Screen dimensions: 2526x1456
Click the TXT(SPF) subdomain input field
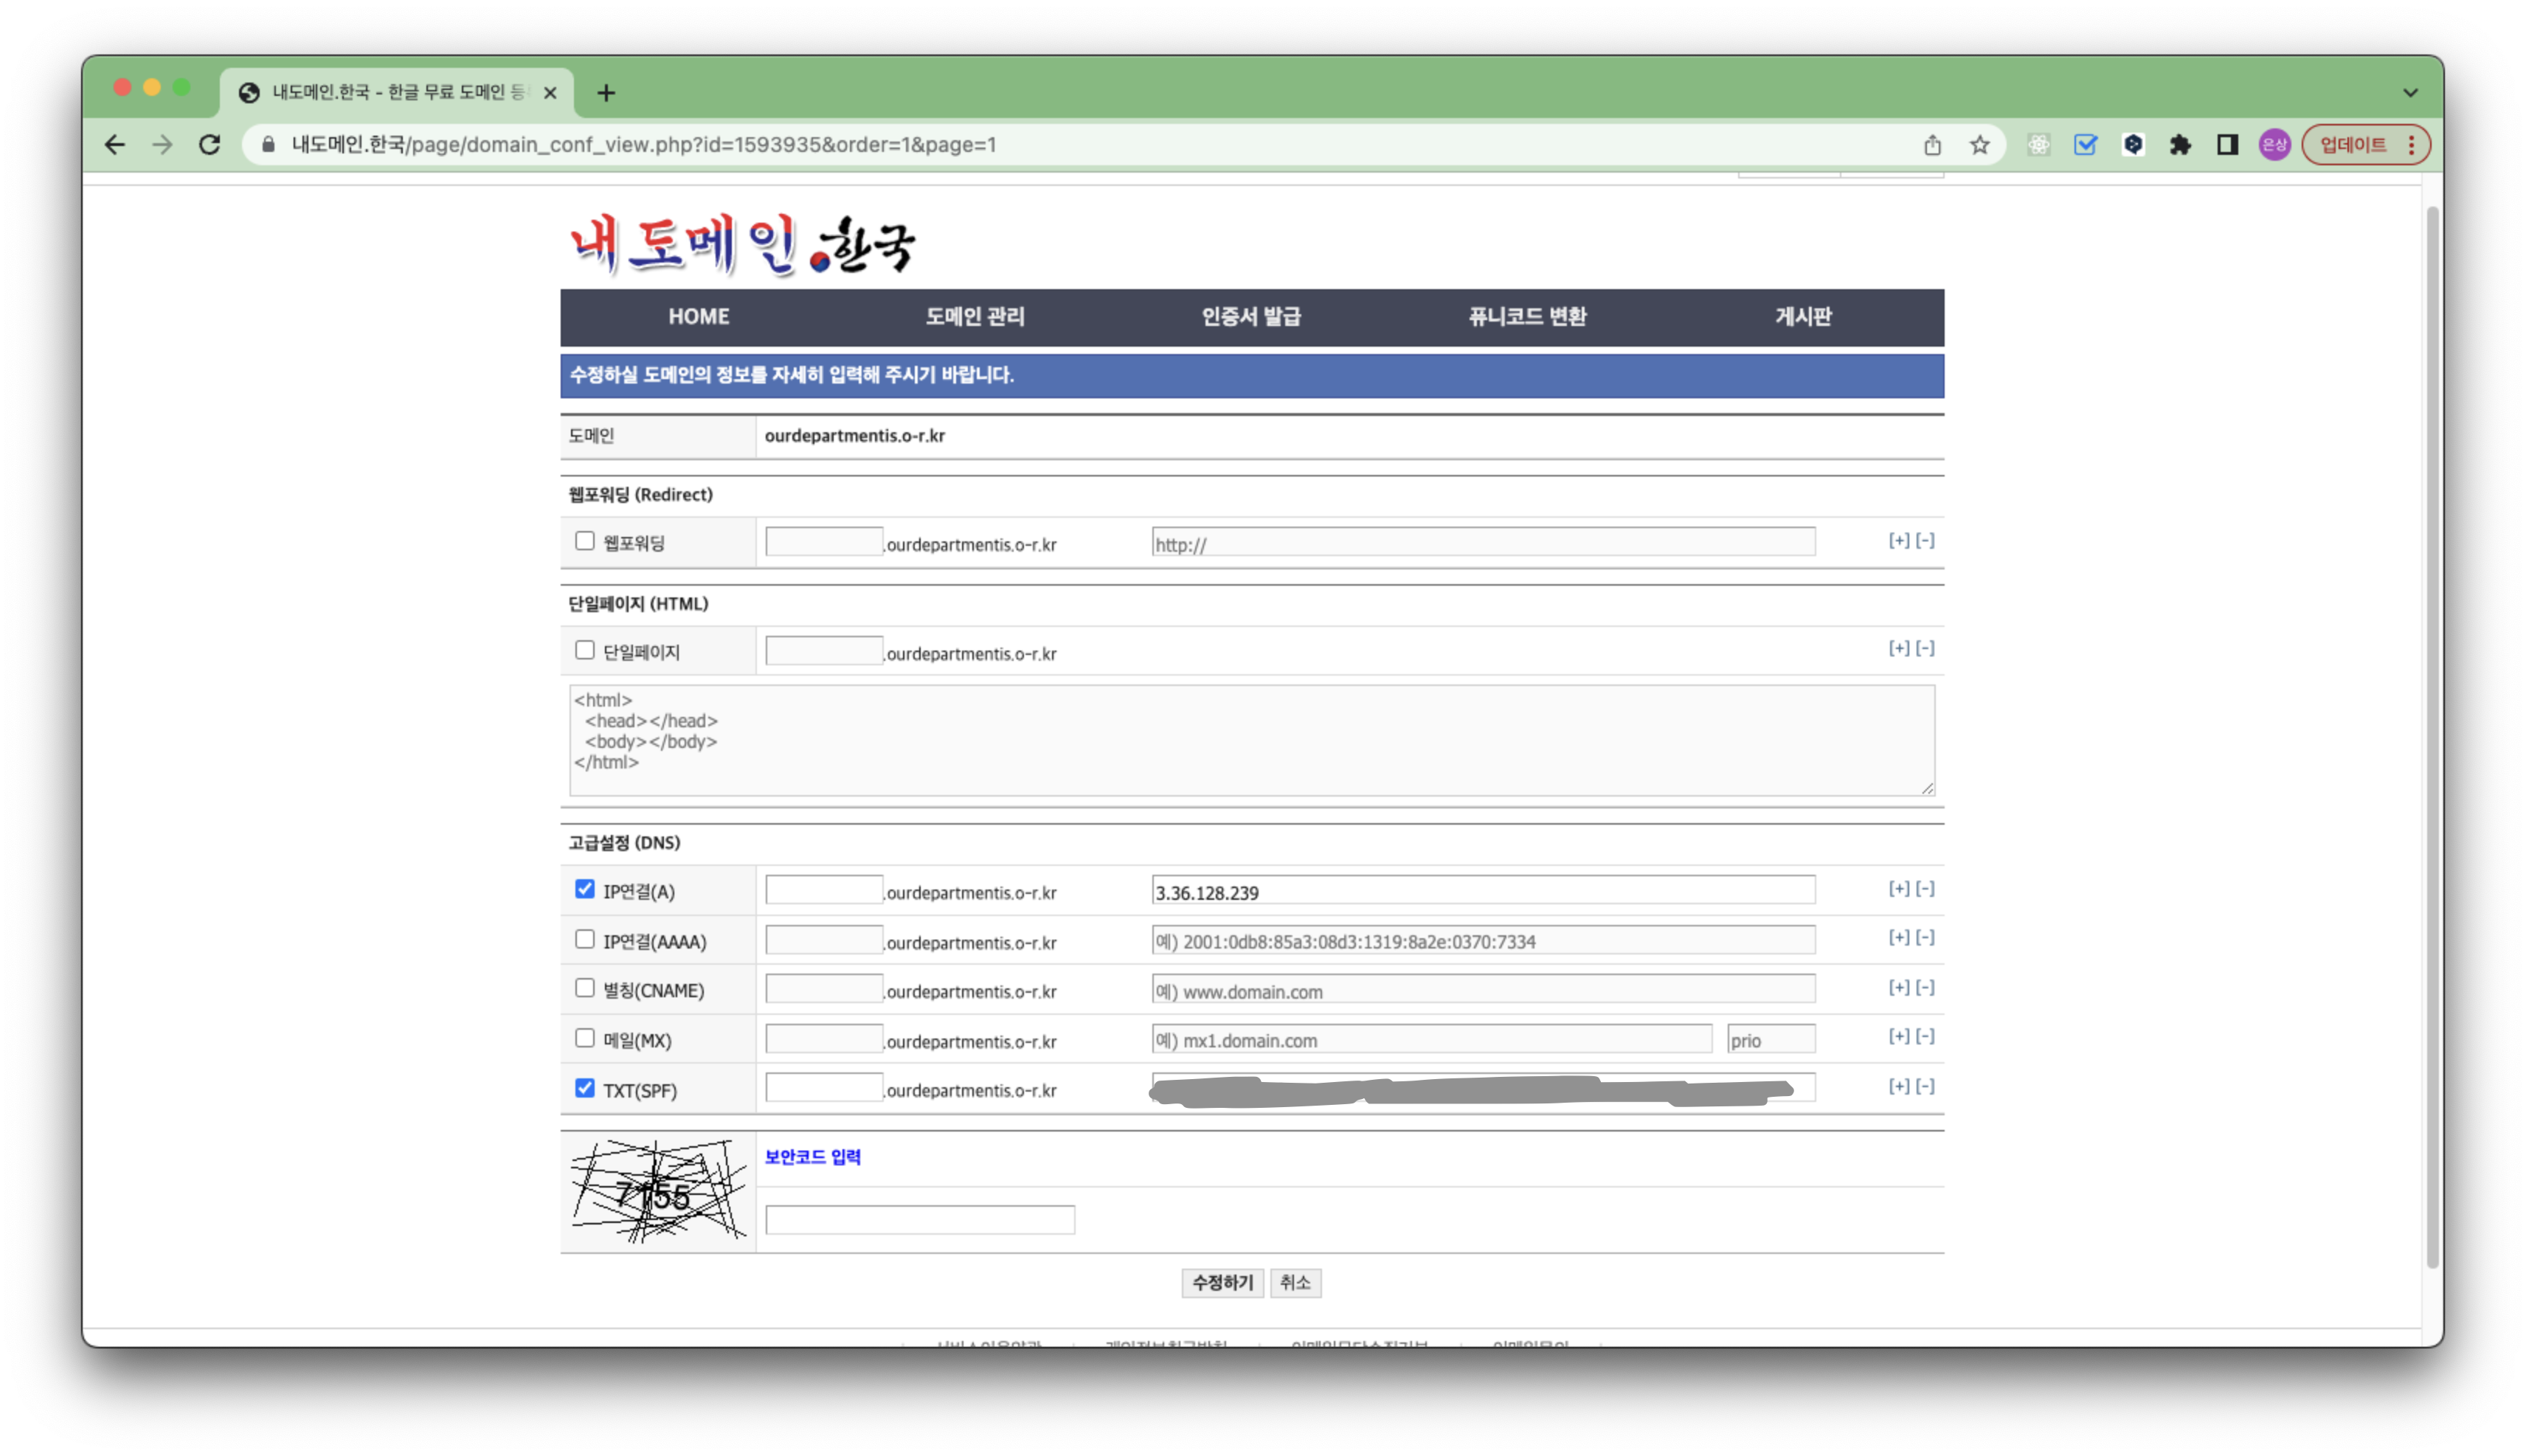pos(824,1088)
